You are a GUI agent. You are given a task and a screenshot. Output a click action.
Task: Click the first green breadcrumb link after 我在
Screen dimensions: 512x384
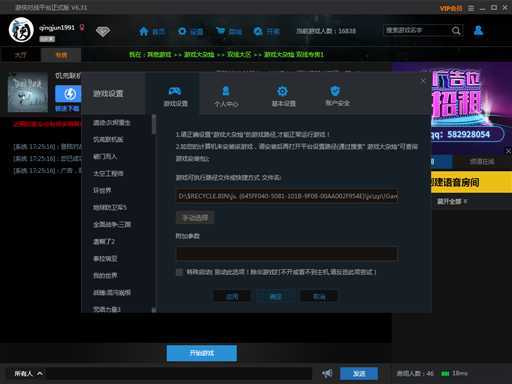point(159,54)
